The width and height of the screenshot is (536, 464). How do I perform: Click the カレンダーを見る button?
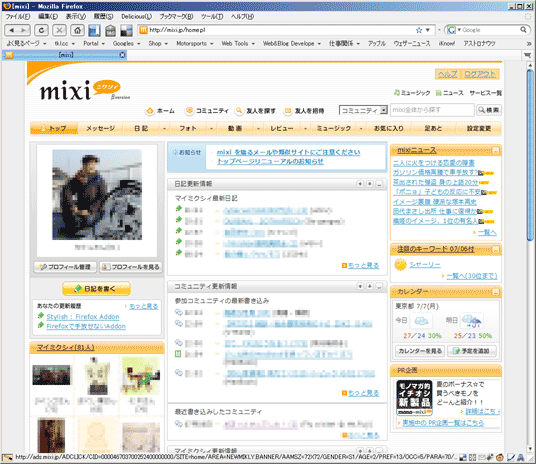click(420, 351)
